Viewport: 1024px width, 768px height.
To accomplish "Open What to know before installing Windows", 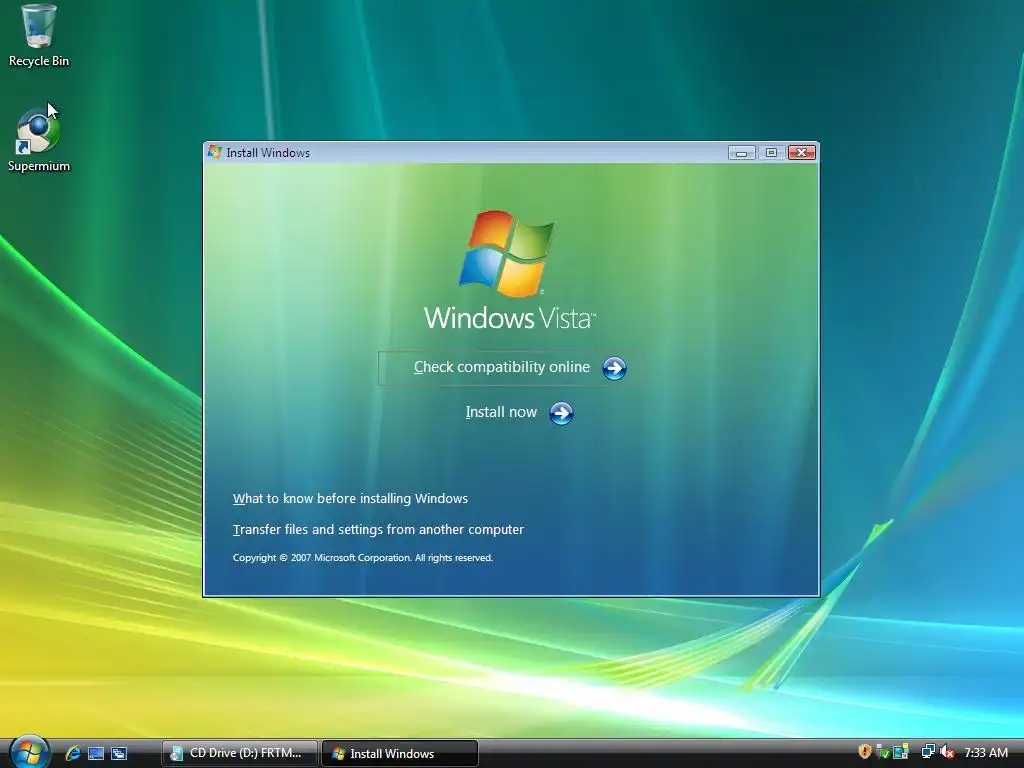I will 350,498.
